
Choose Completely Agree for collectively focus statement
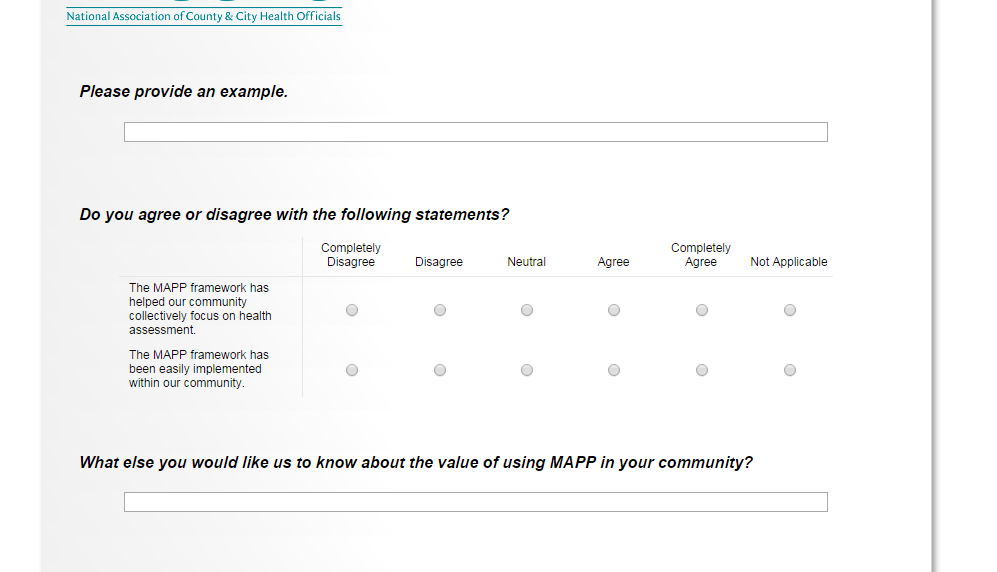click(702, 310)
